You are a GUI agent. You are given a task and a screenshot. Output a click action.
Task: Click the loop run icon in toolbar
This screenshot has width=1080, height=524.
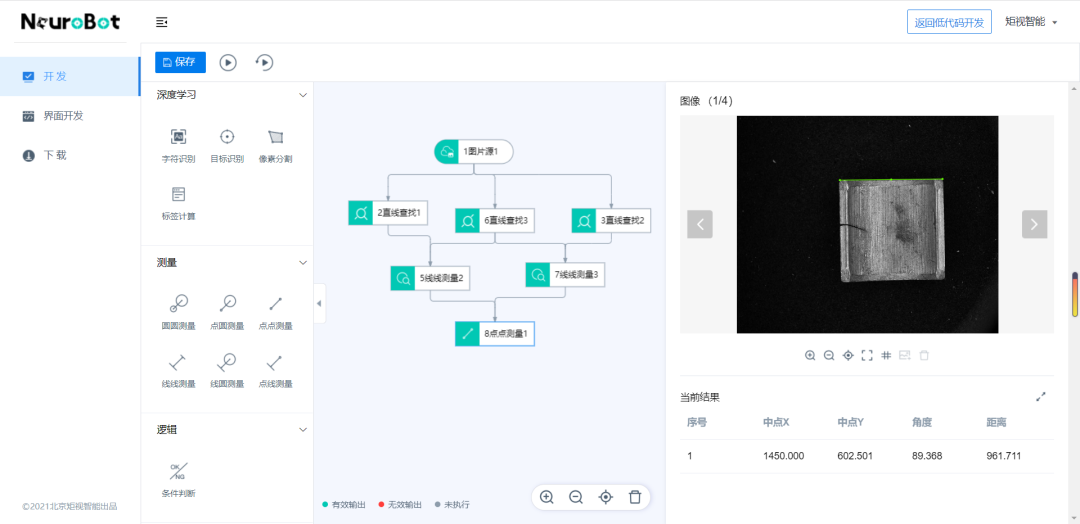point(265,62)
